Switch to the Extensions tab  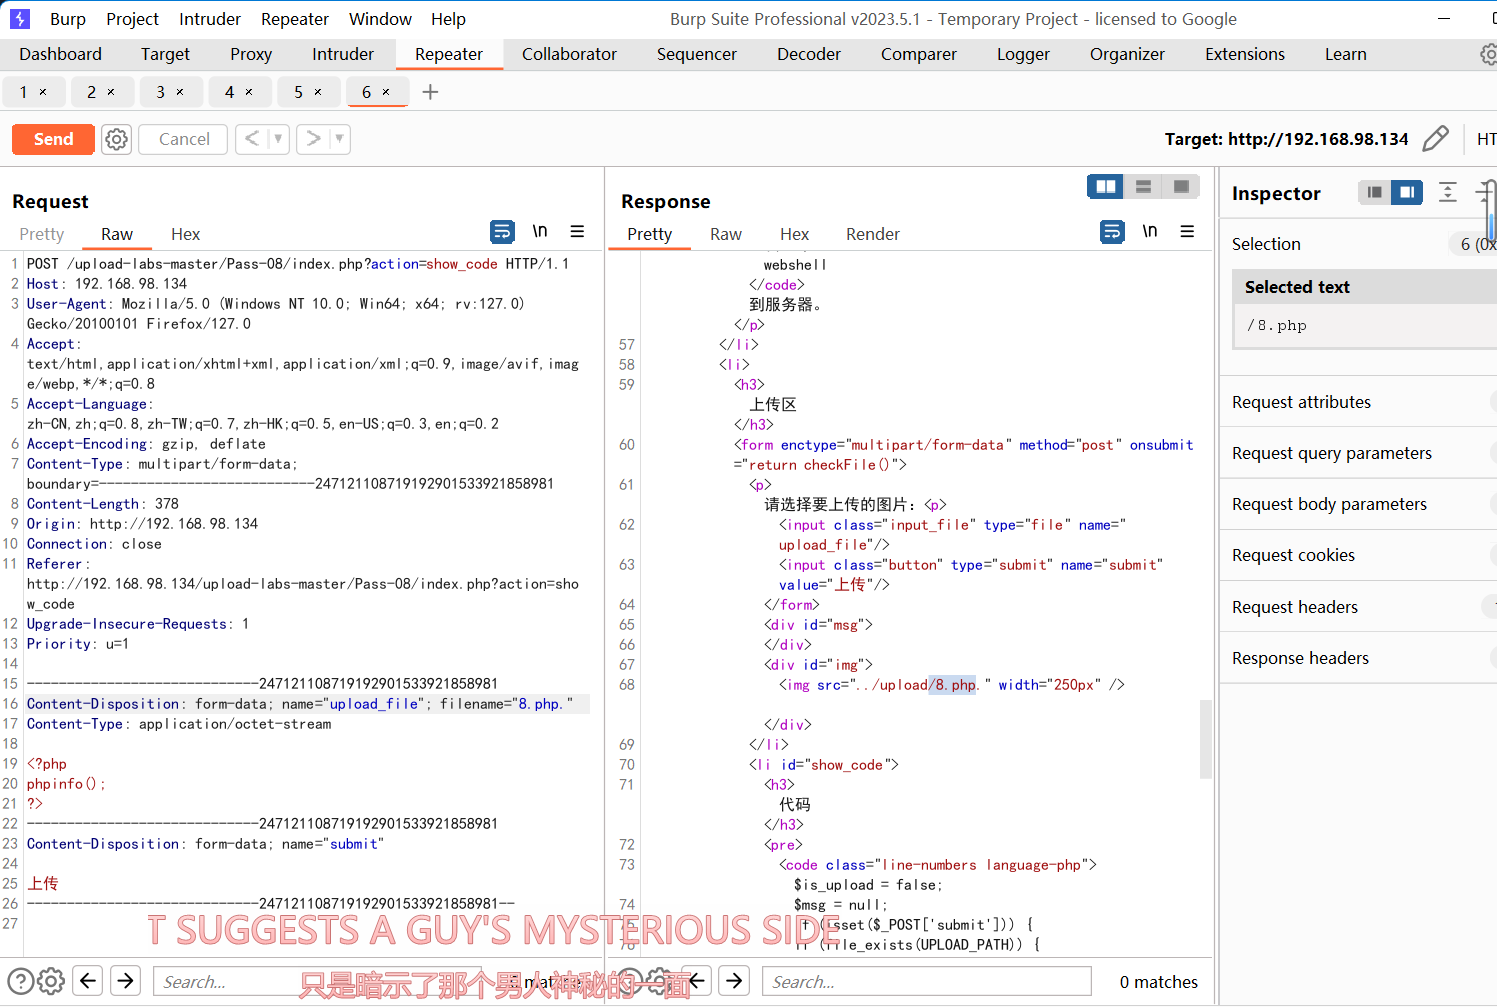point(1245,54)
